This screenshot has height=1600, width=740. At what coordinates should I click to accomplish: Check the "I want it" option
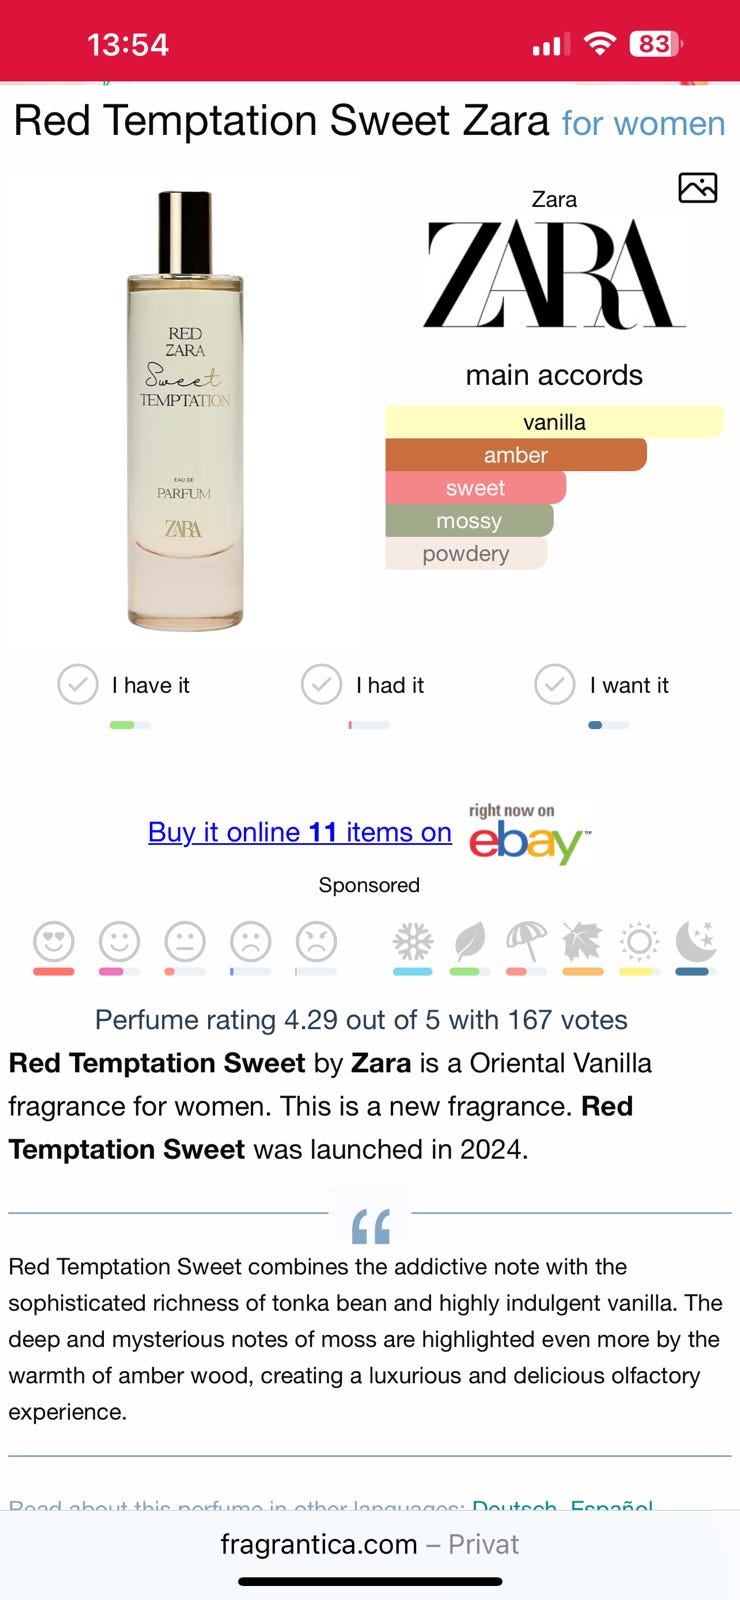click(x=555, y=685)
